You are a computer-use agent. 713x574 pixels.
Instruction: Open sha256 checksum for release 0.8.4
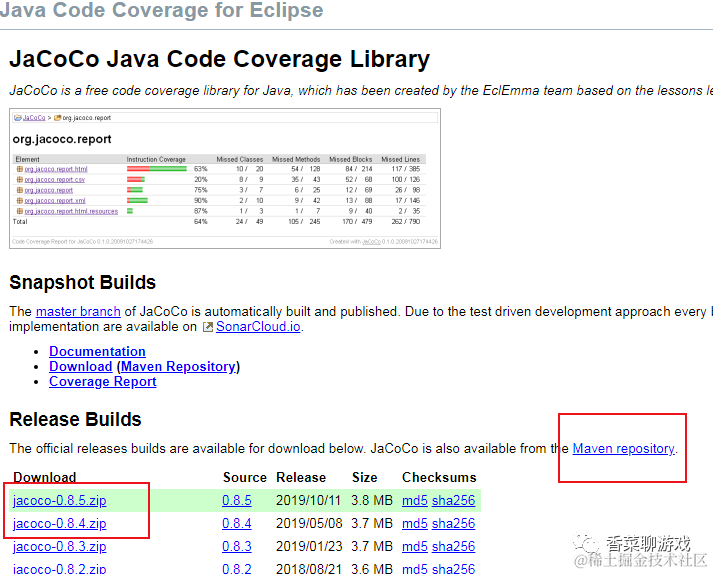coord(453,524)
